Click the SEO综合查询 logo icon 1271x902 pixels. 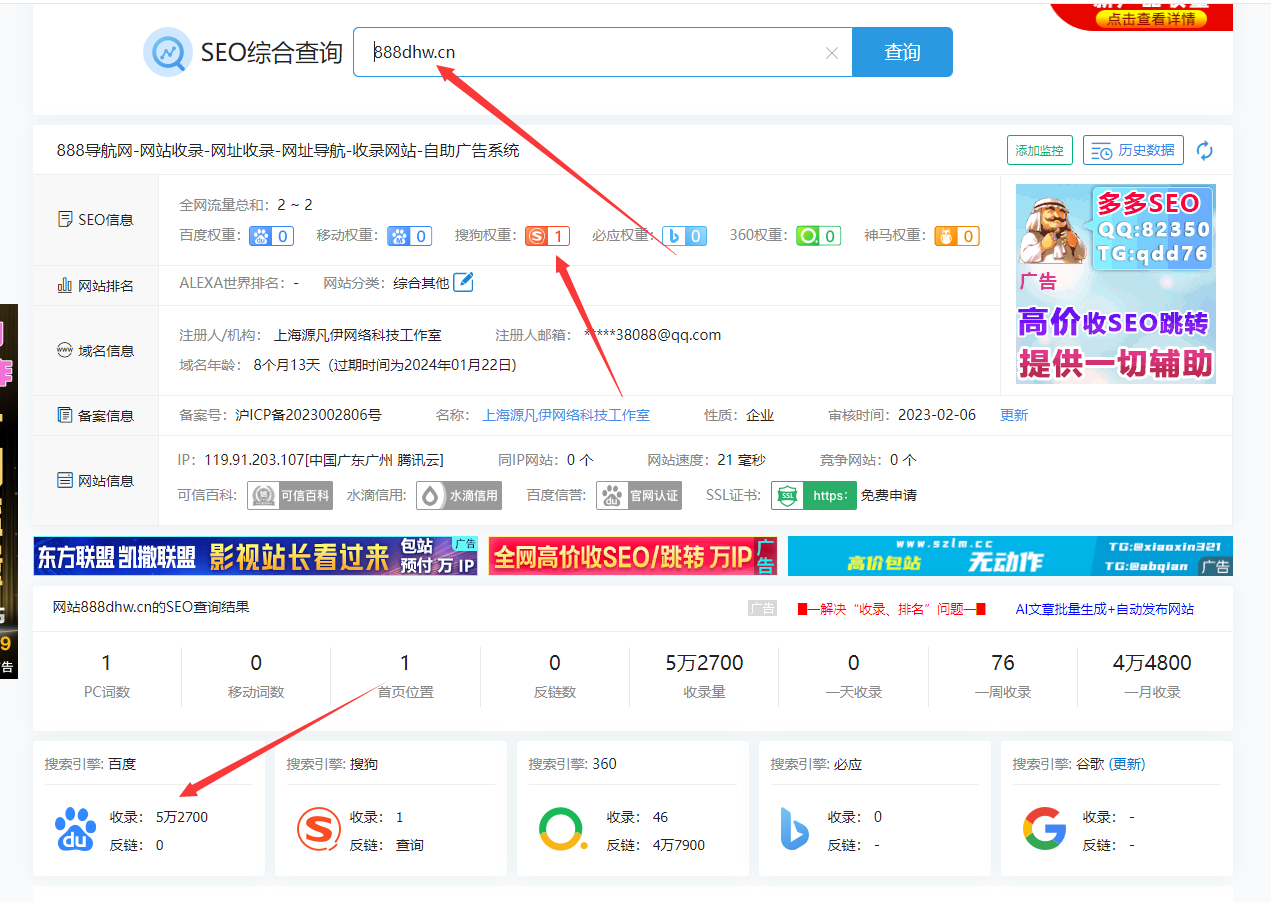click(168, 52)
